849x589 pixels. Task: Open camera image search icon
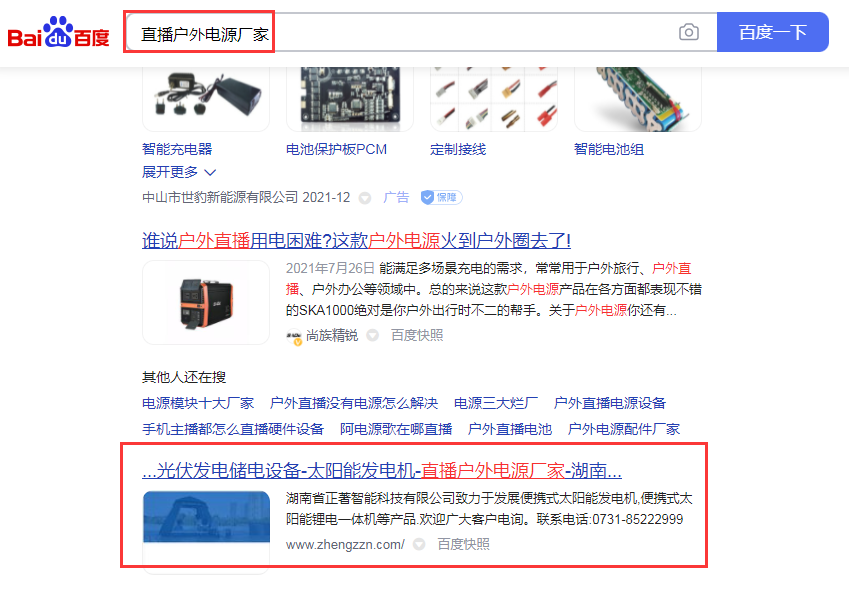point(688,32)
